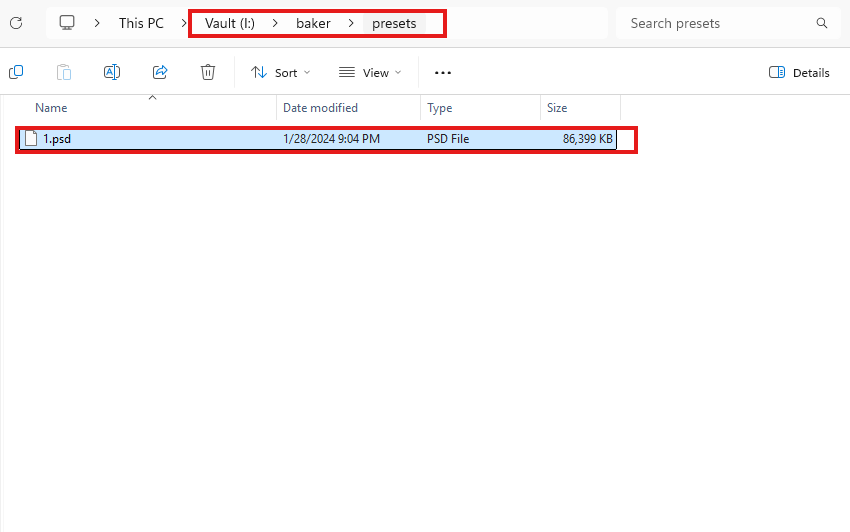850x532 pixels.
Task: Open the Sort dropdown menu
Action: (280, 72)
